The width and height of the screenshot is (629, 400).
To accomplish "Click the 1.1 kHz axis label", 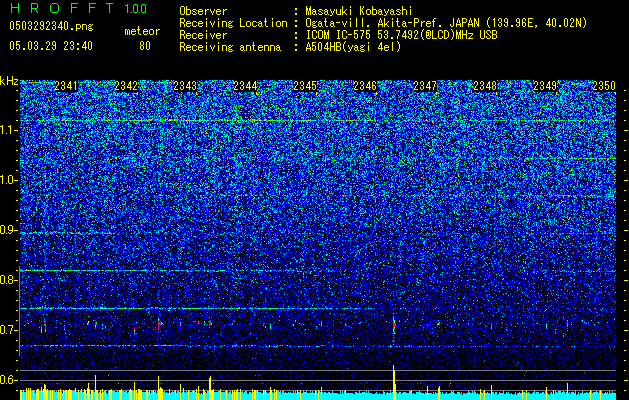I will click(7, 130).
